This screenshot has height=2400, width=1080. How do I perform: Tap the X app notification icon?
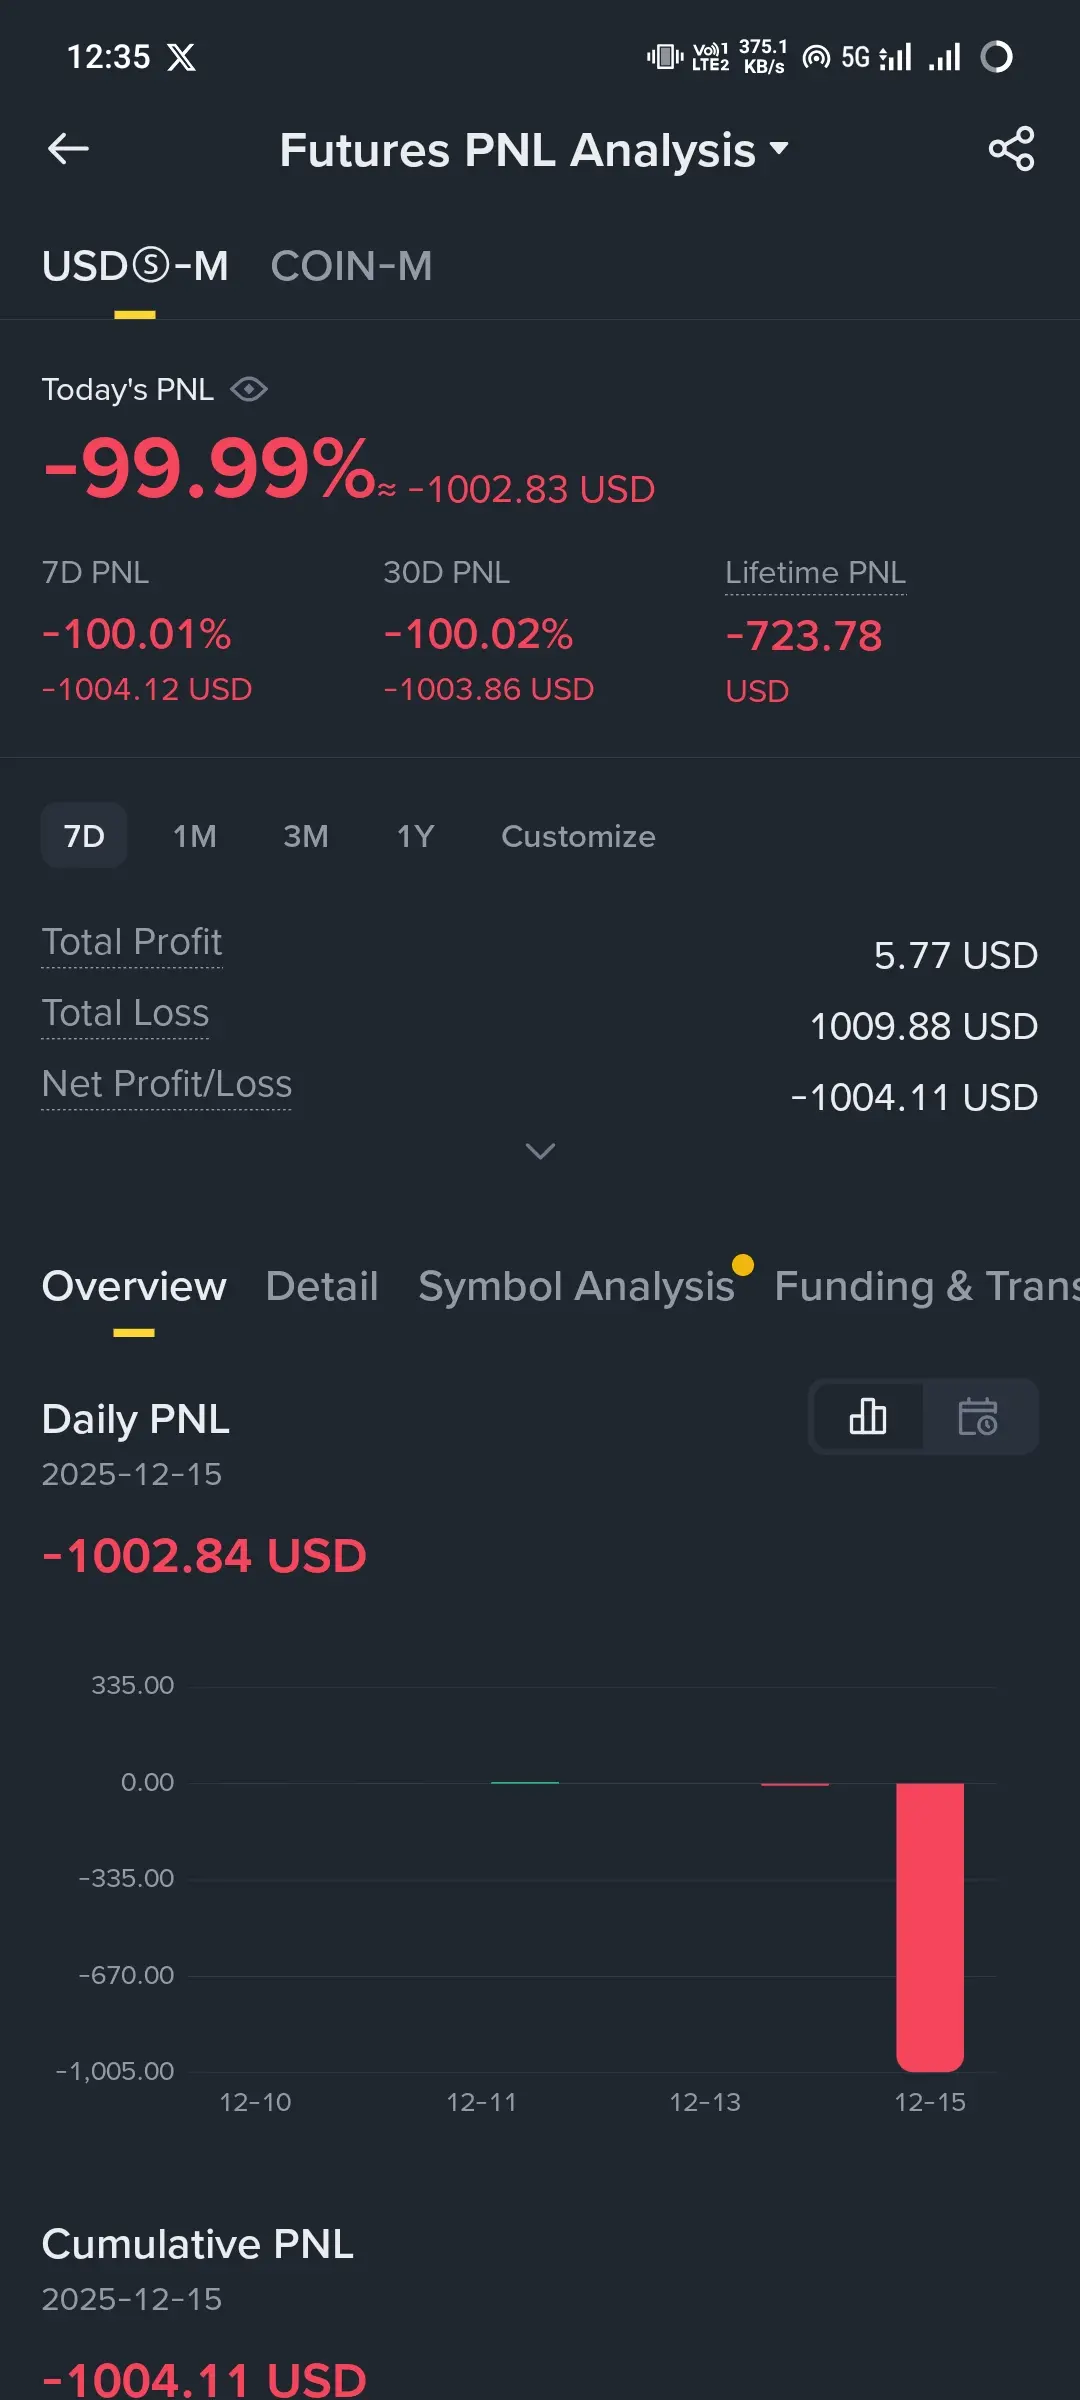coord(181,57)
